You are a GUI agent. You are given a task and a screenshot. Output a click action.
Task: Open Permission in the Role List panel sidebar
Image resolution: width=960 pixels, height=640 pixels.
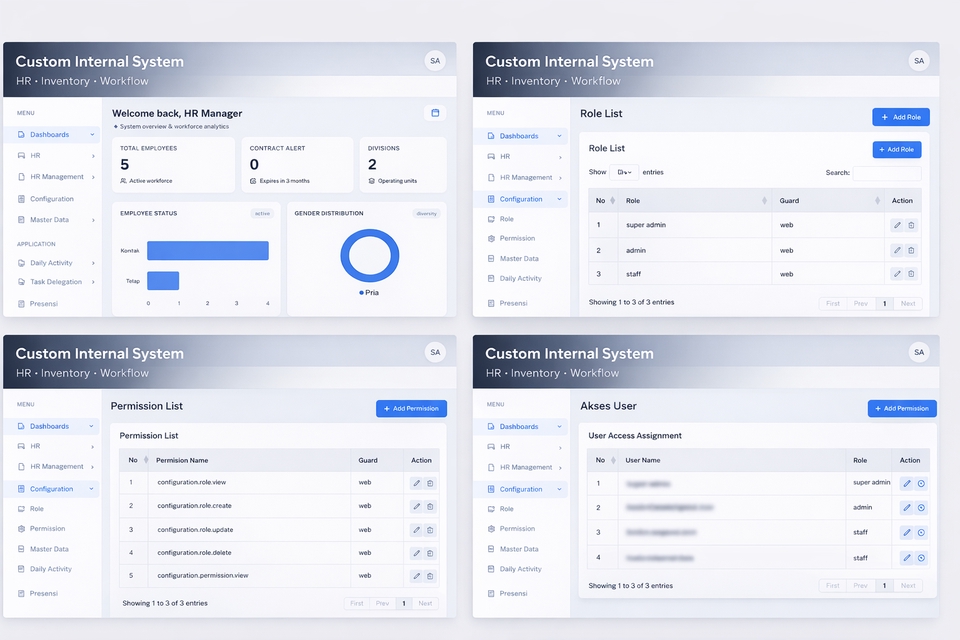[x=517, y=238]
